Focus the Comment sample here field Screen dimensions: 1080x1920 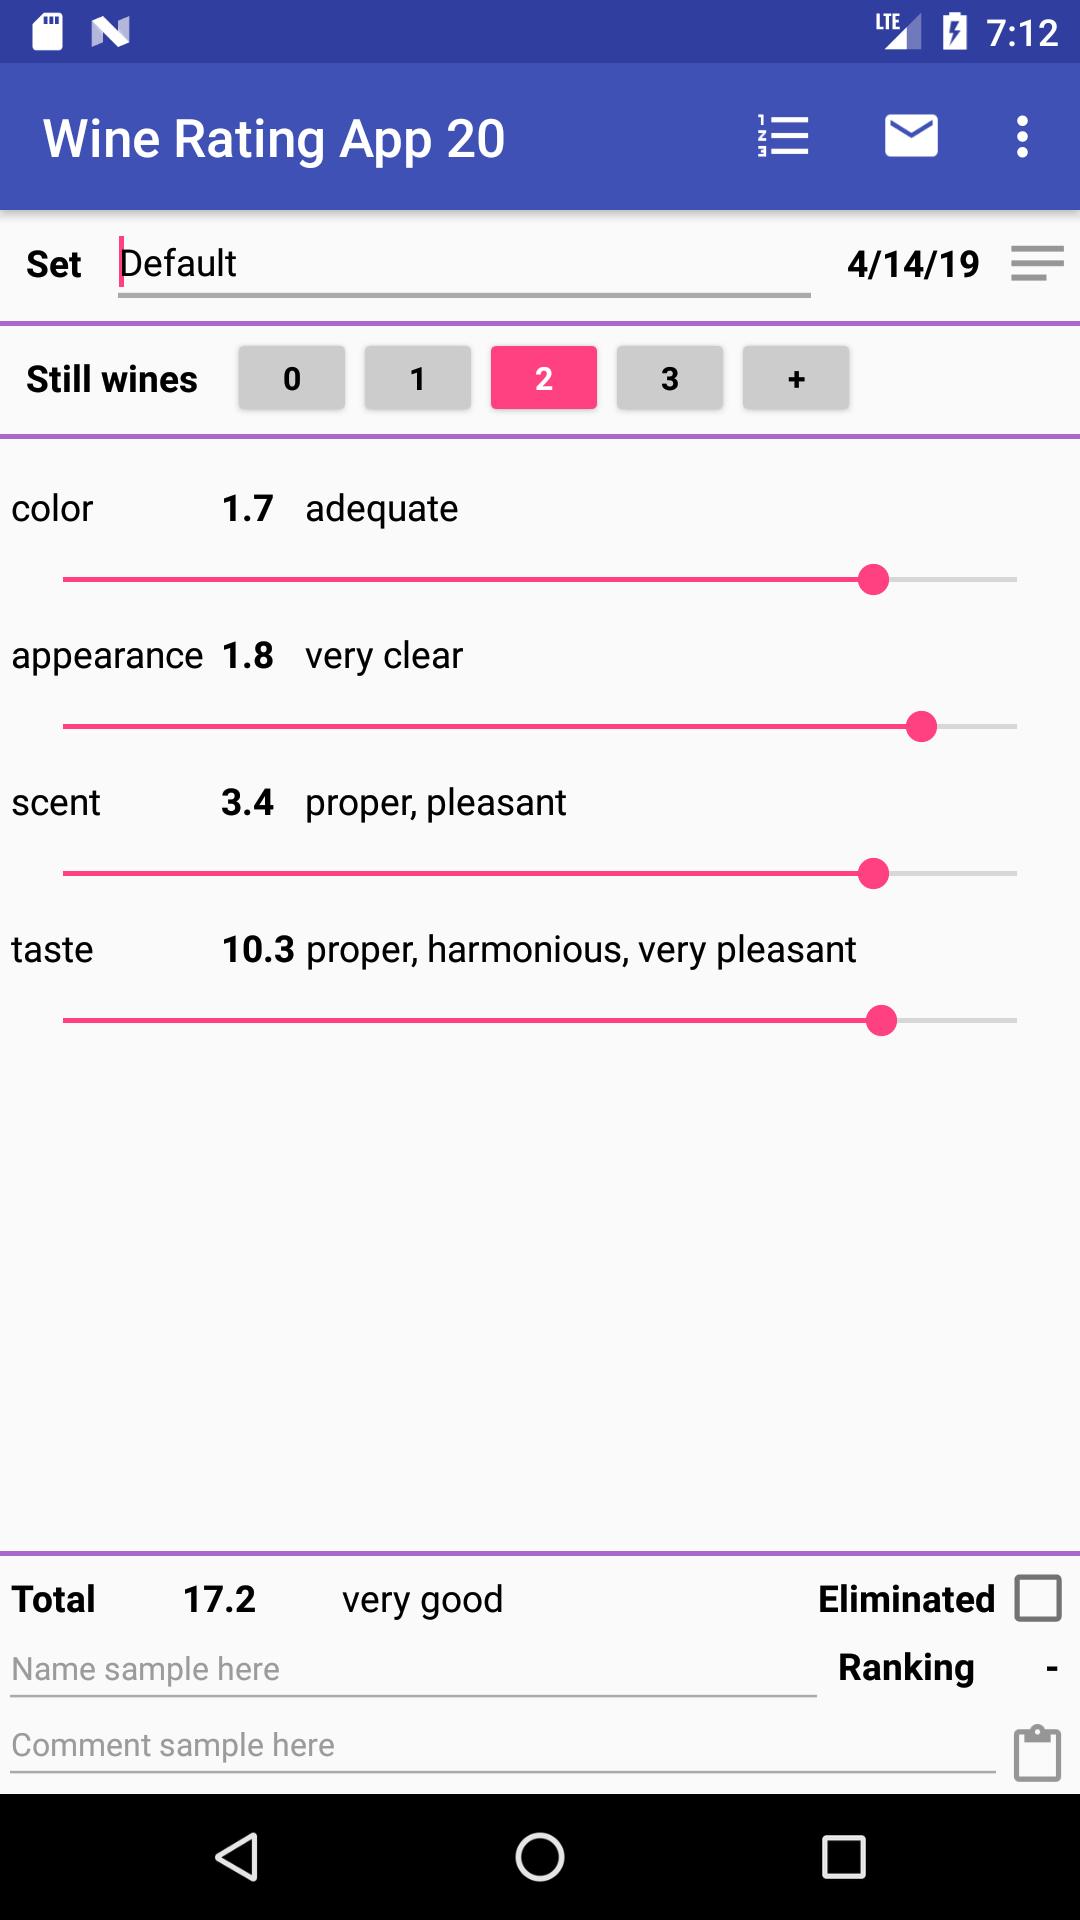click(x=503, y=1746)
